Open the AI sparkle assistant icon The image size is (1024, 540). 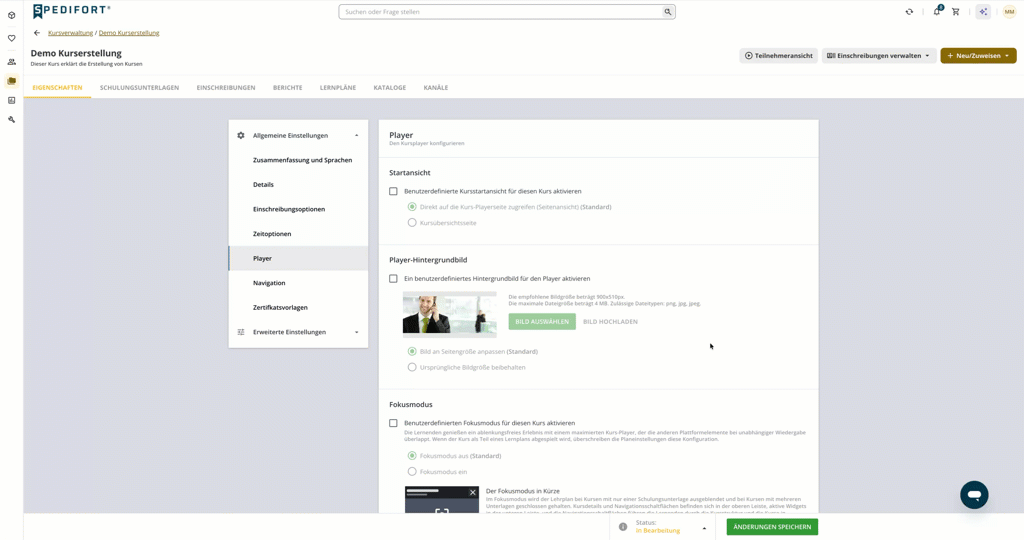[983, 12]
